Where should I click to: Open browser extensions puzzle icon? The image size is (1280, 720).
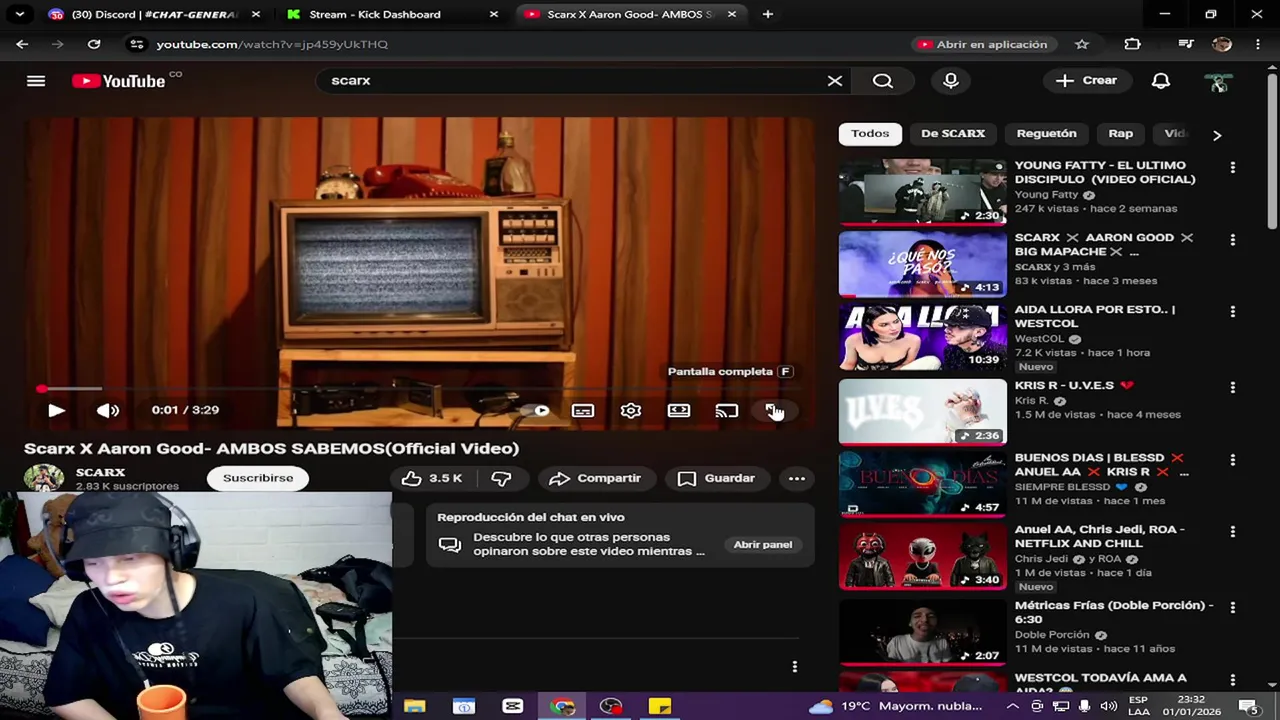click(x=1132, y=44)
